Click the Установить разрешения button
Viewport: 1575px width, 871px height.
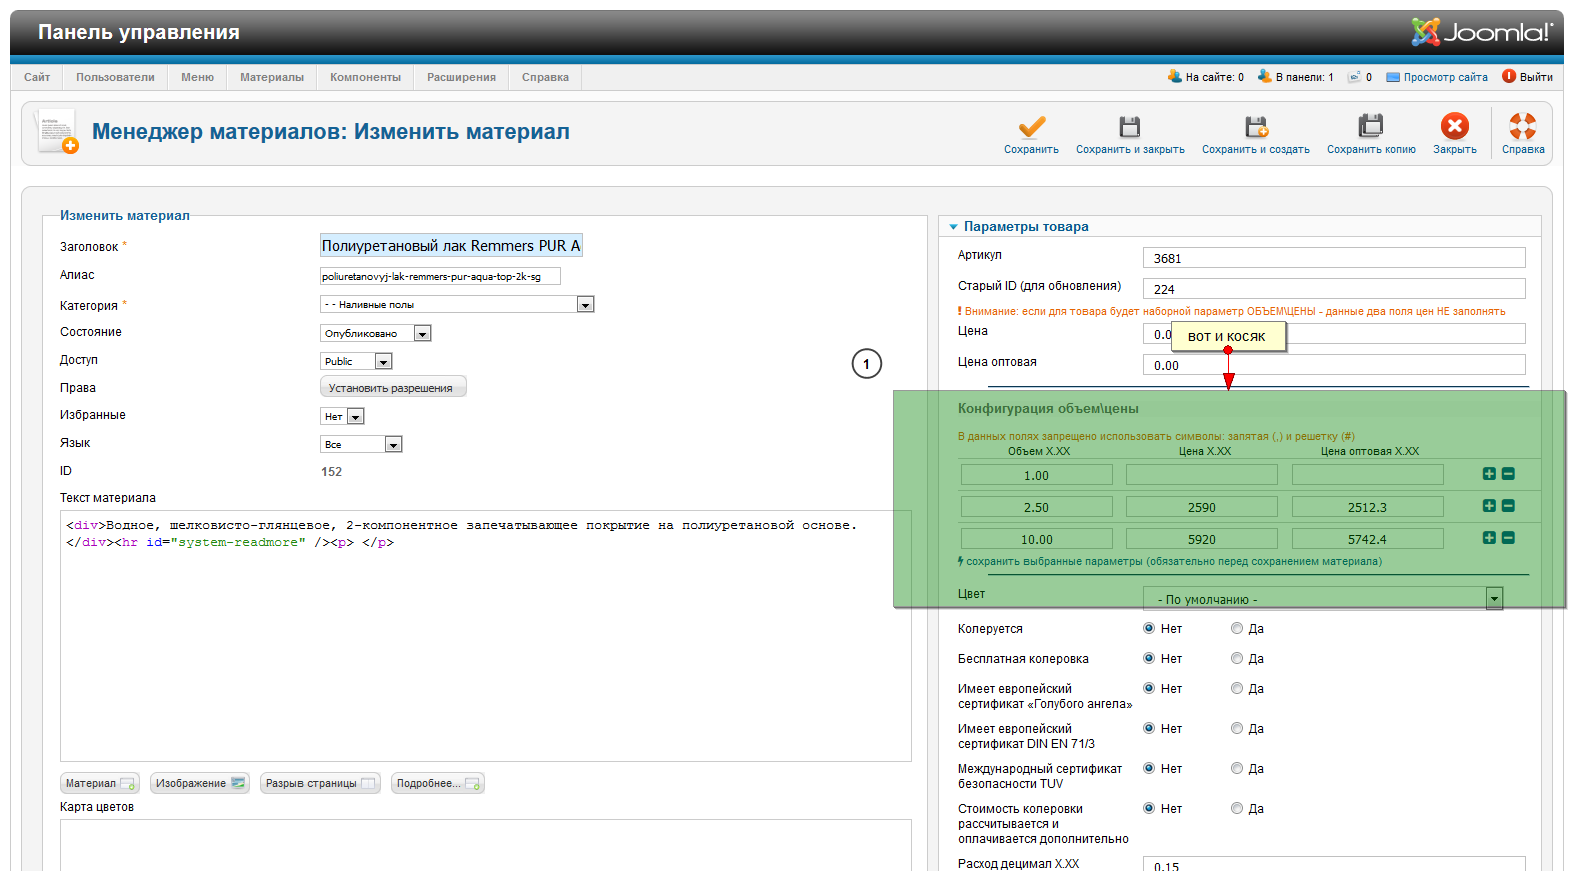coord(392,388)
